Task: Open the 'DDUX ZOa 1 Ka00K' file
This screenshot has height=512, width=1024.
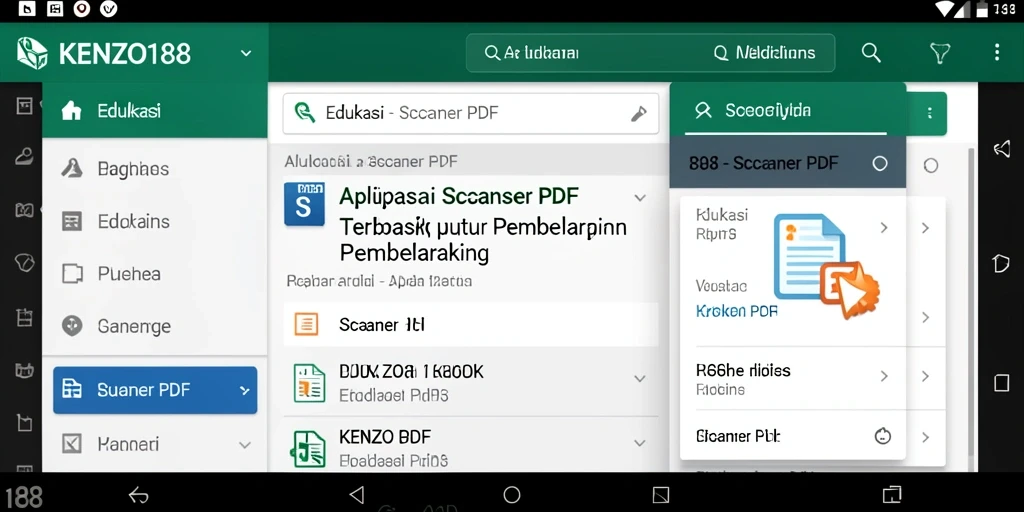Action: point(411,372)
